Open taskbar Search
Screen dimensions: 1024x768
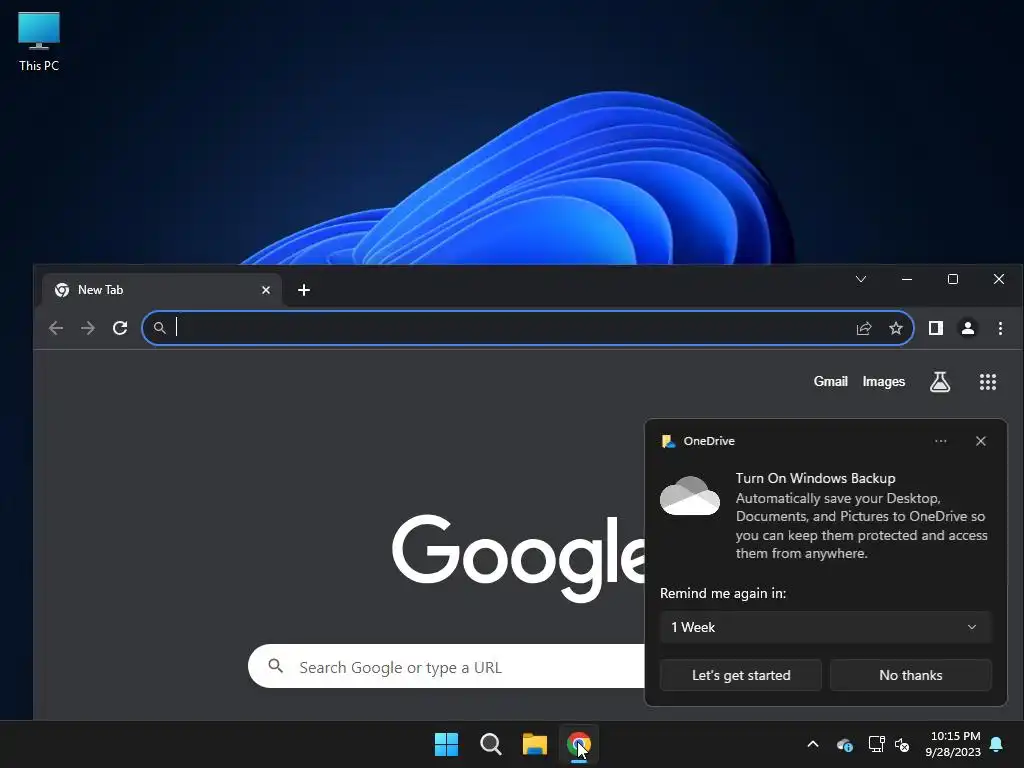[490, 744]
